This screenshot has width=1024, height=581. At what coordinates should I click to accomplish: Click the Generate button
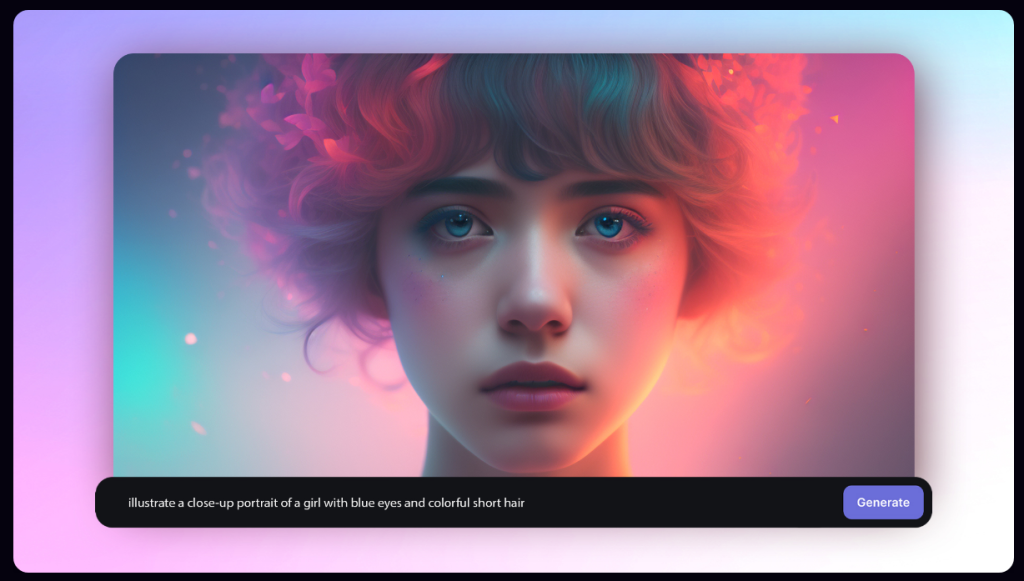click(x=882, y=502)
